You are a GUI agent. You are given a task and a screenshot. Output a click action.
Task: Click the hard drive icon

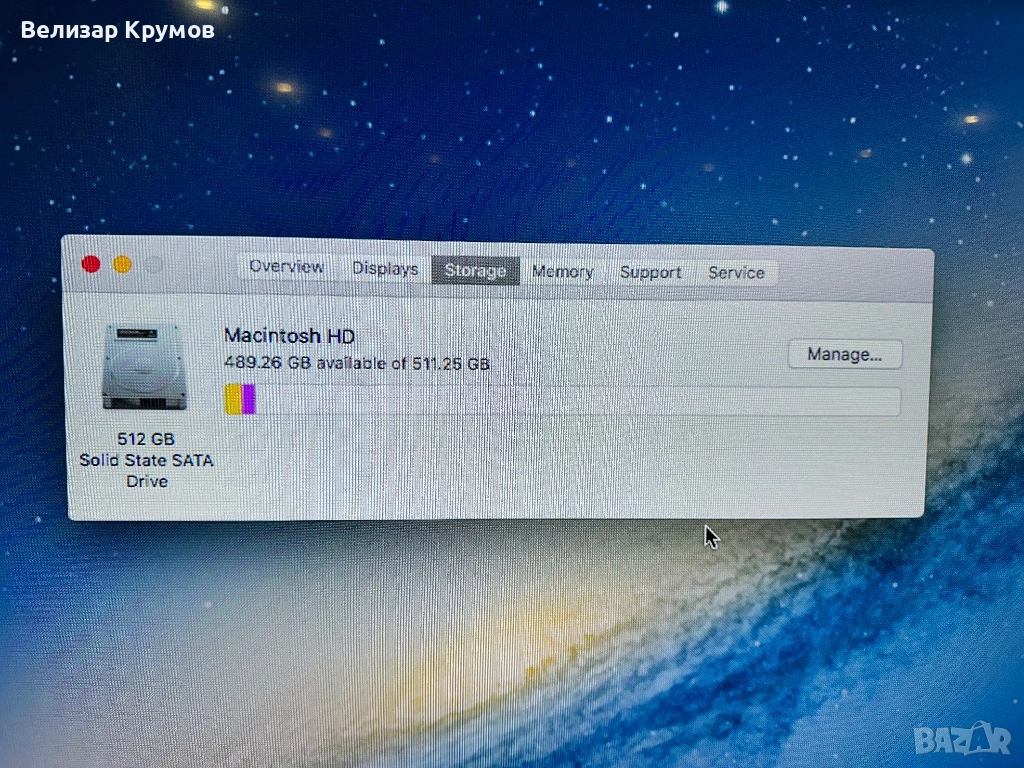pyautogui.click(x=144, y=366)
